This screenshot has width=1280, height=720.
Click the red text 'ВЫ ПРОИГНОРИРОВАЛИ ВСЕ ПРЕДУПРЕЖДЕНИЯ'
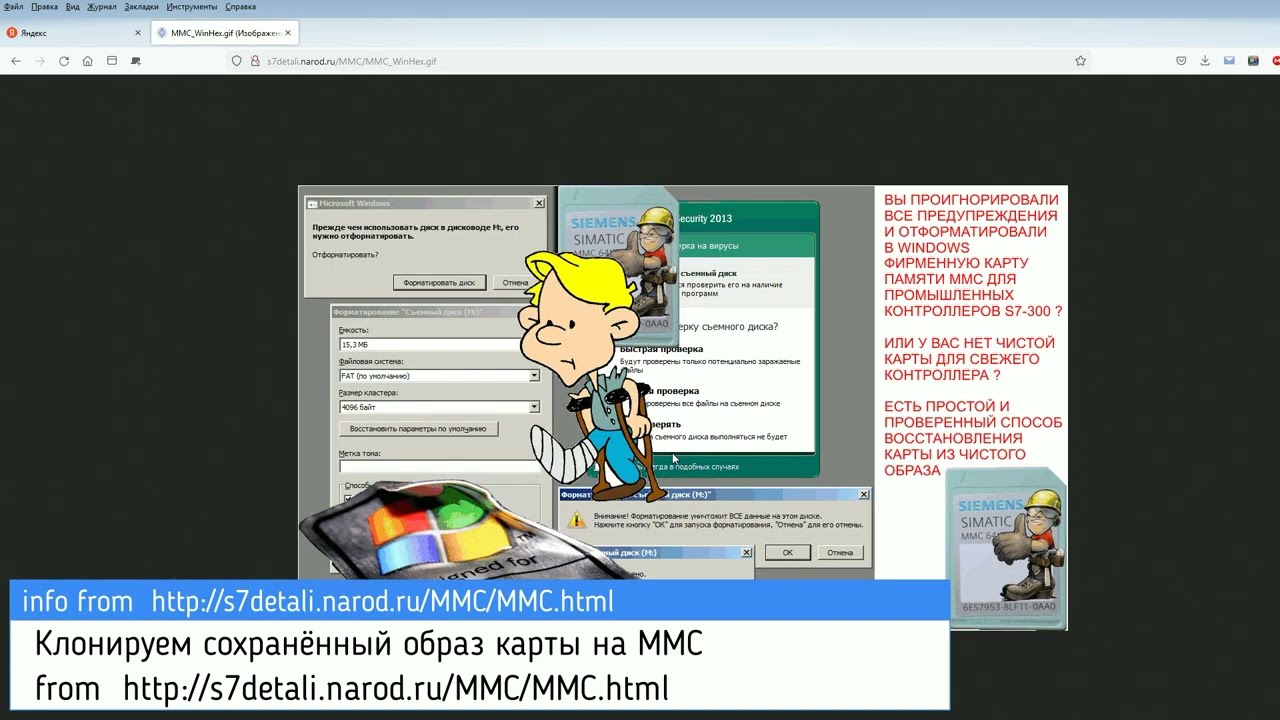[970, 207]
